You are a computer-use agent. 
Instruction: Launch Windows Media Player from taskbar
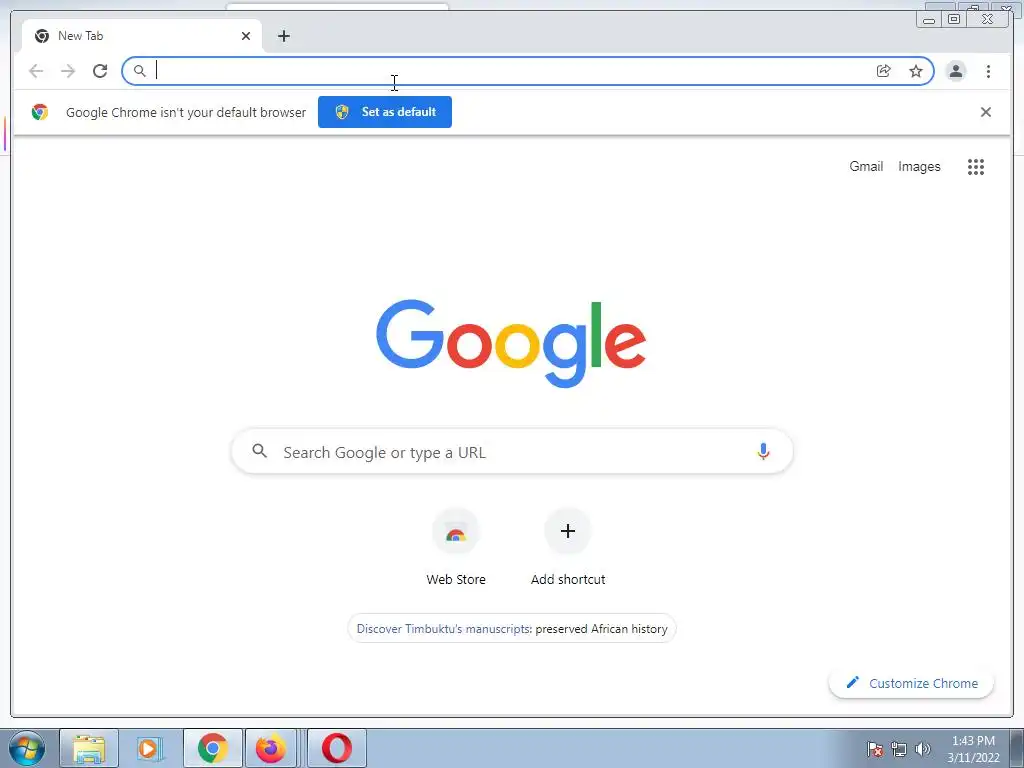(149, 748)
